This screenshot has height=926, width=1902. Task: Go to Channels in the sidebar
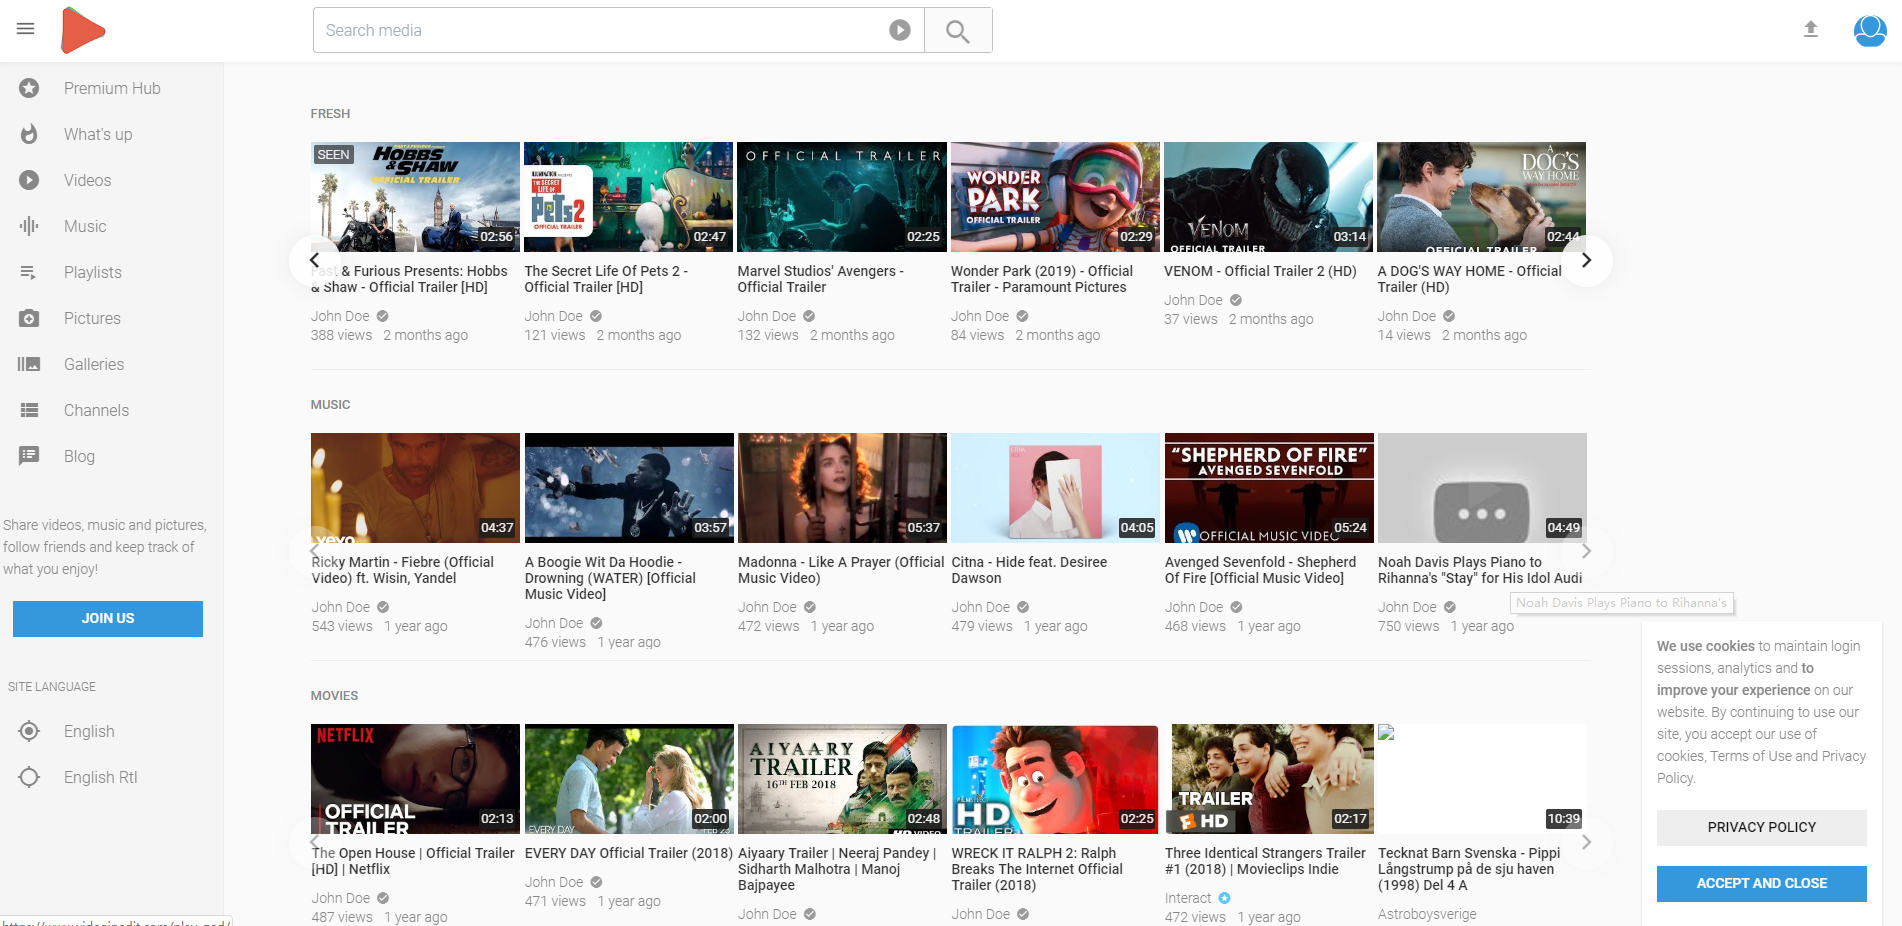tap(96, 410)
